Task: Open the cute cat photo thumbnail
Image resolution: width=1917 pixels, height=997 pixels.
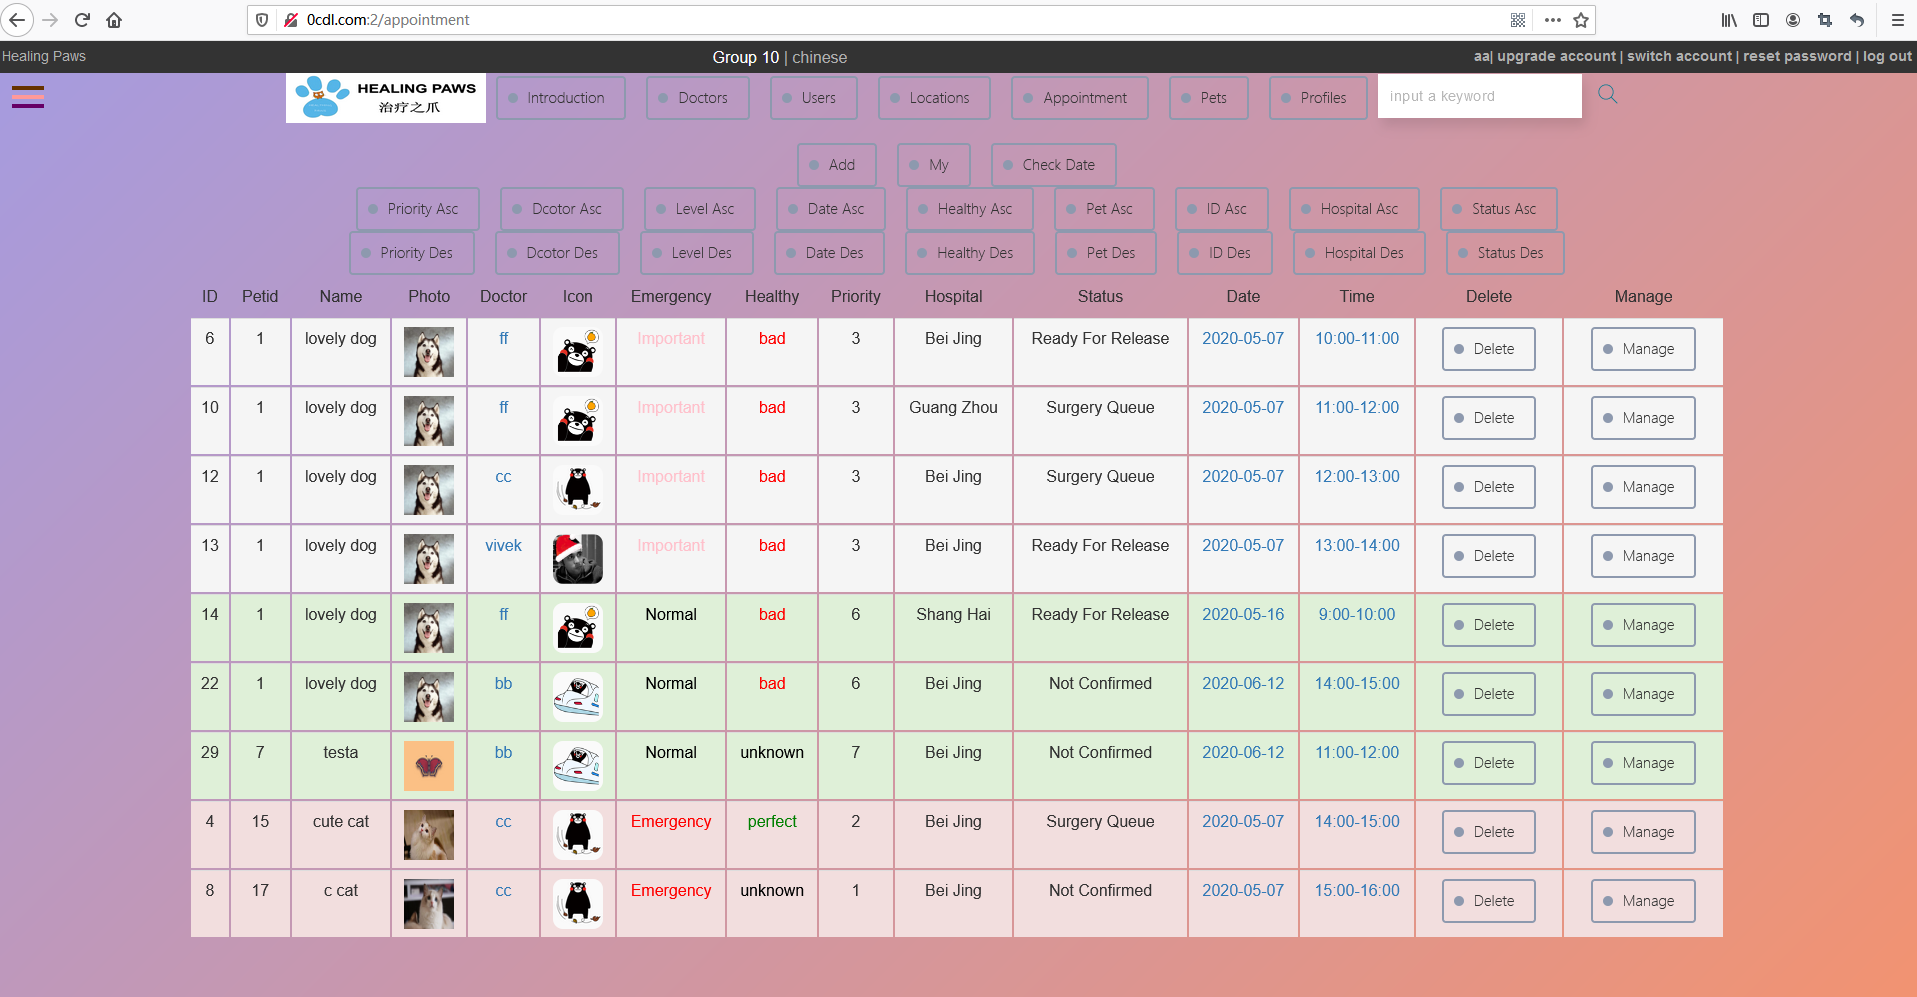Action: (429, 835)
